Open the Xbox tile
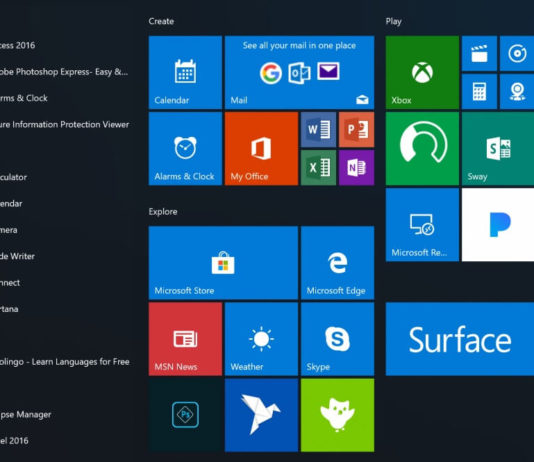The width and height of the screenshot is (534, 462). point(422,73)
